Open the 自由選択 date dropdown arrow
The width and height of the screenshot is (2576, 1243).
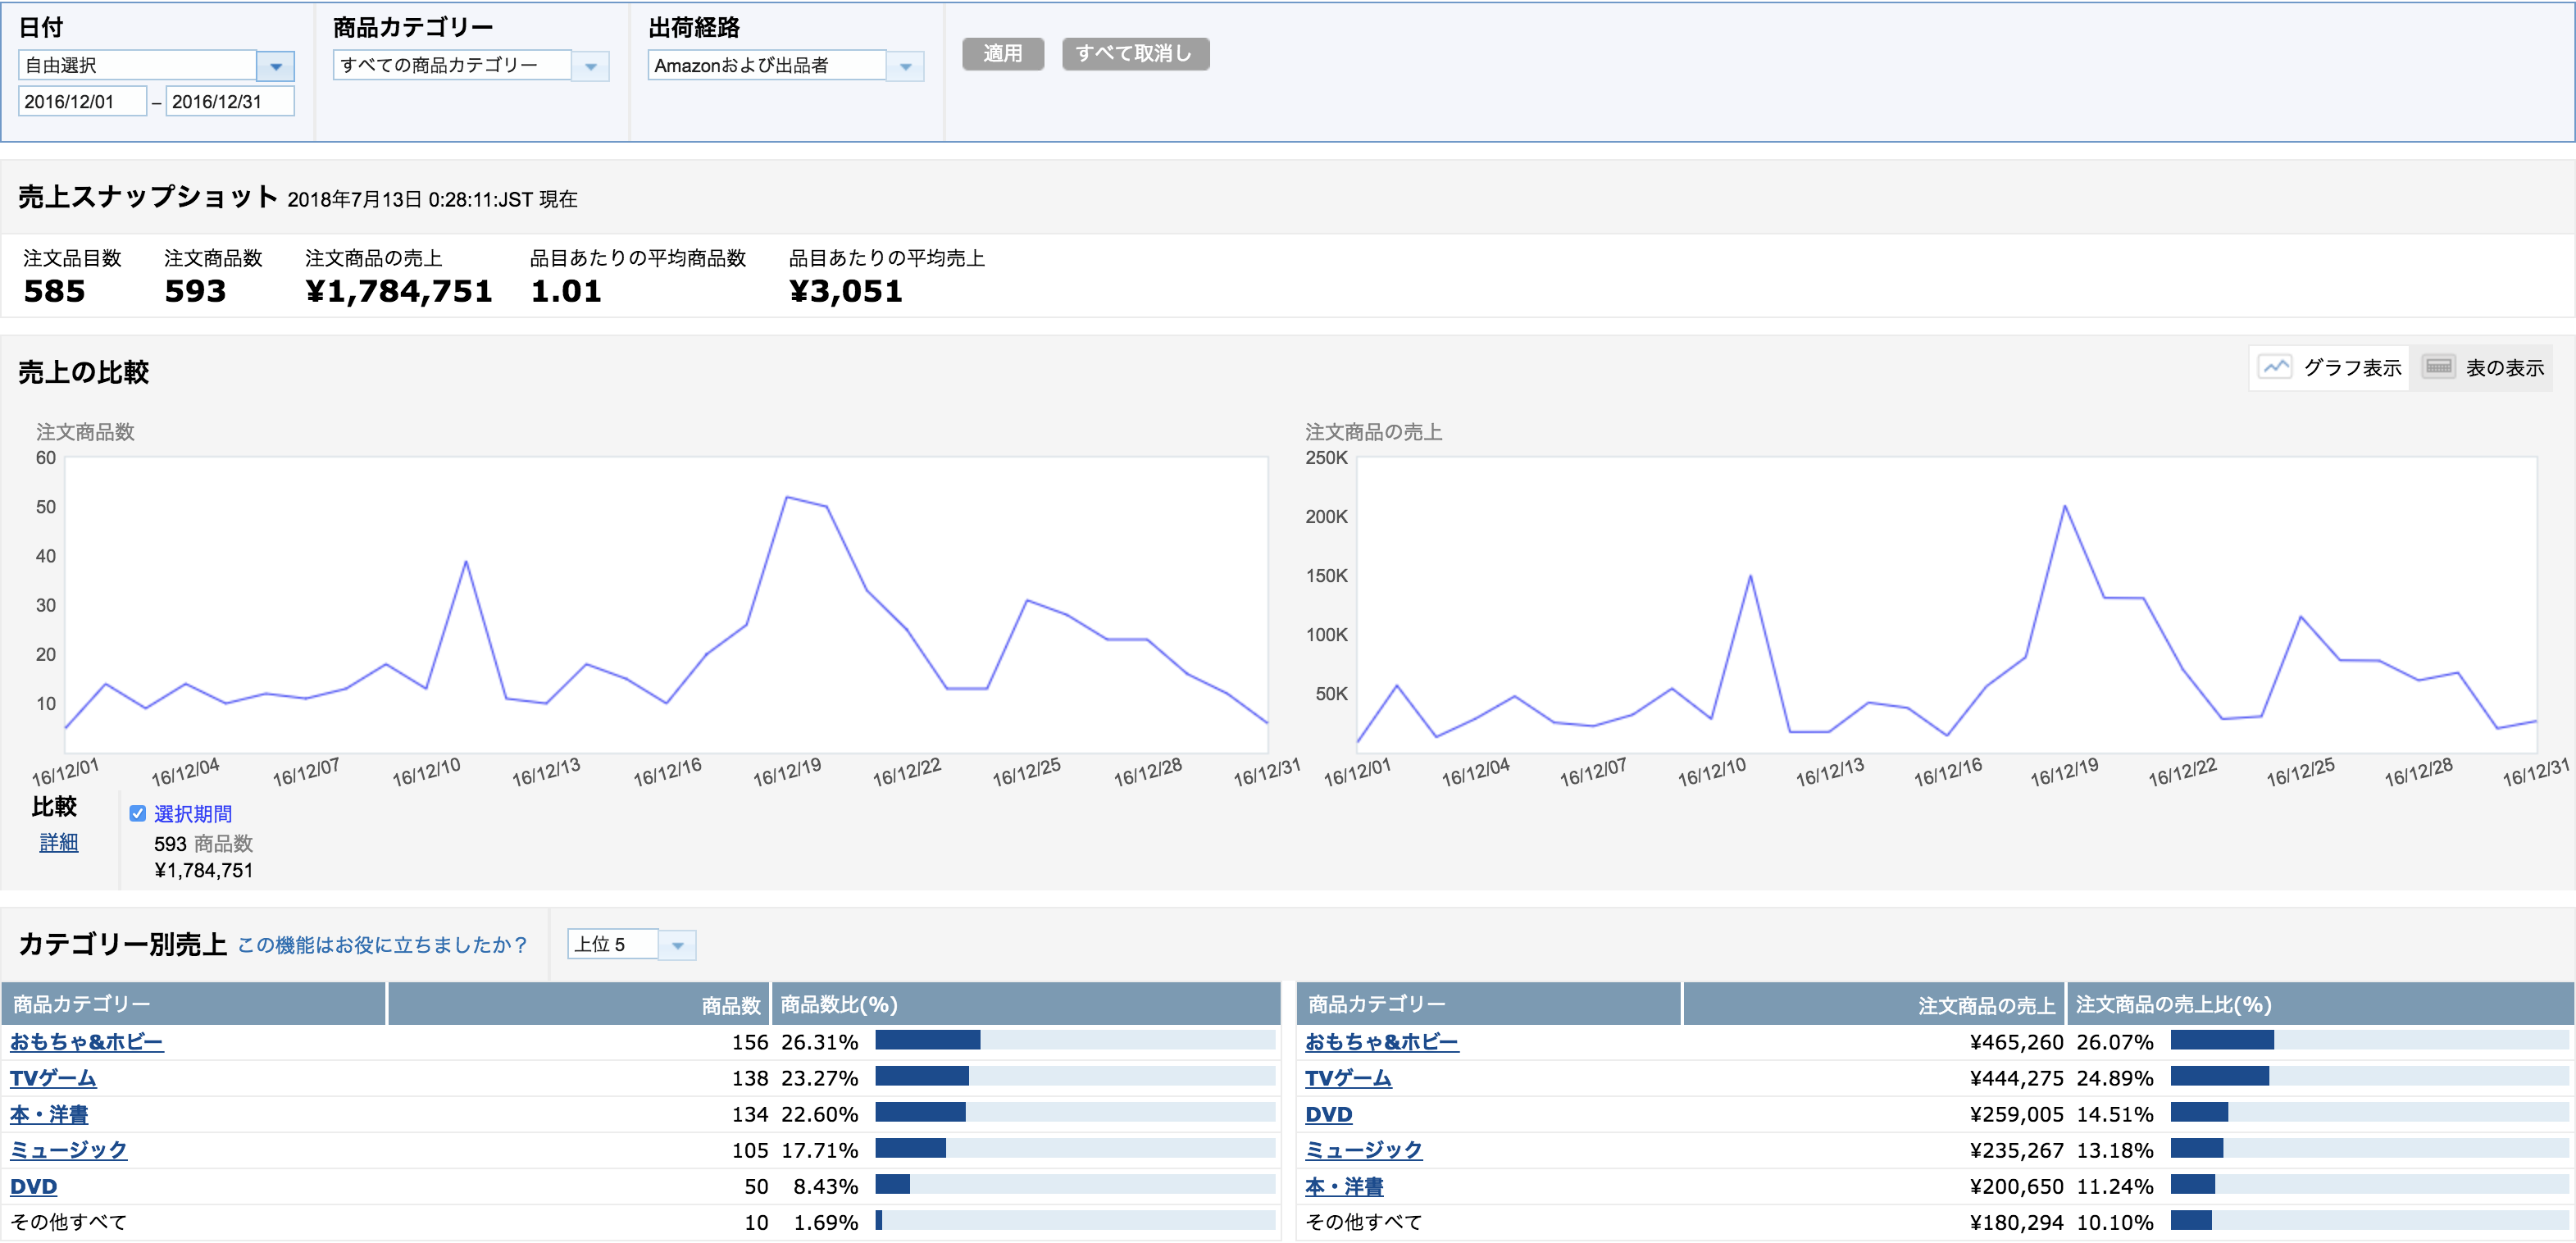point(275,66)
